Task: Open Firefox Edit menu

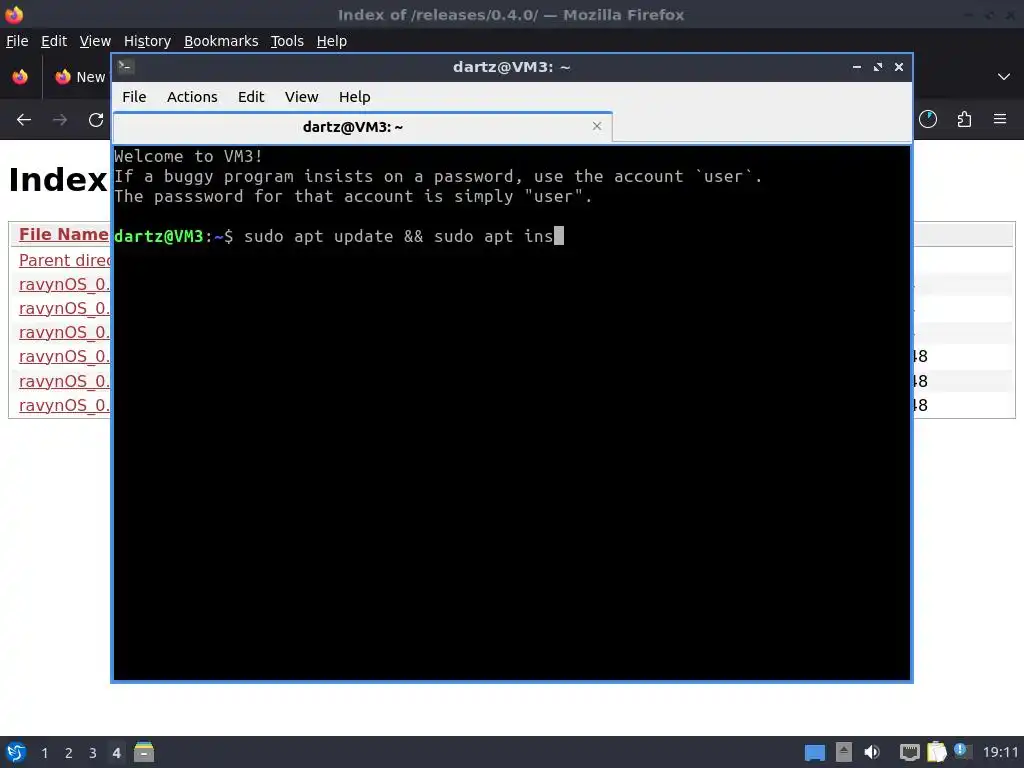Action: click(x=54, y=41)
